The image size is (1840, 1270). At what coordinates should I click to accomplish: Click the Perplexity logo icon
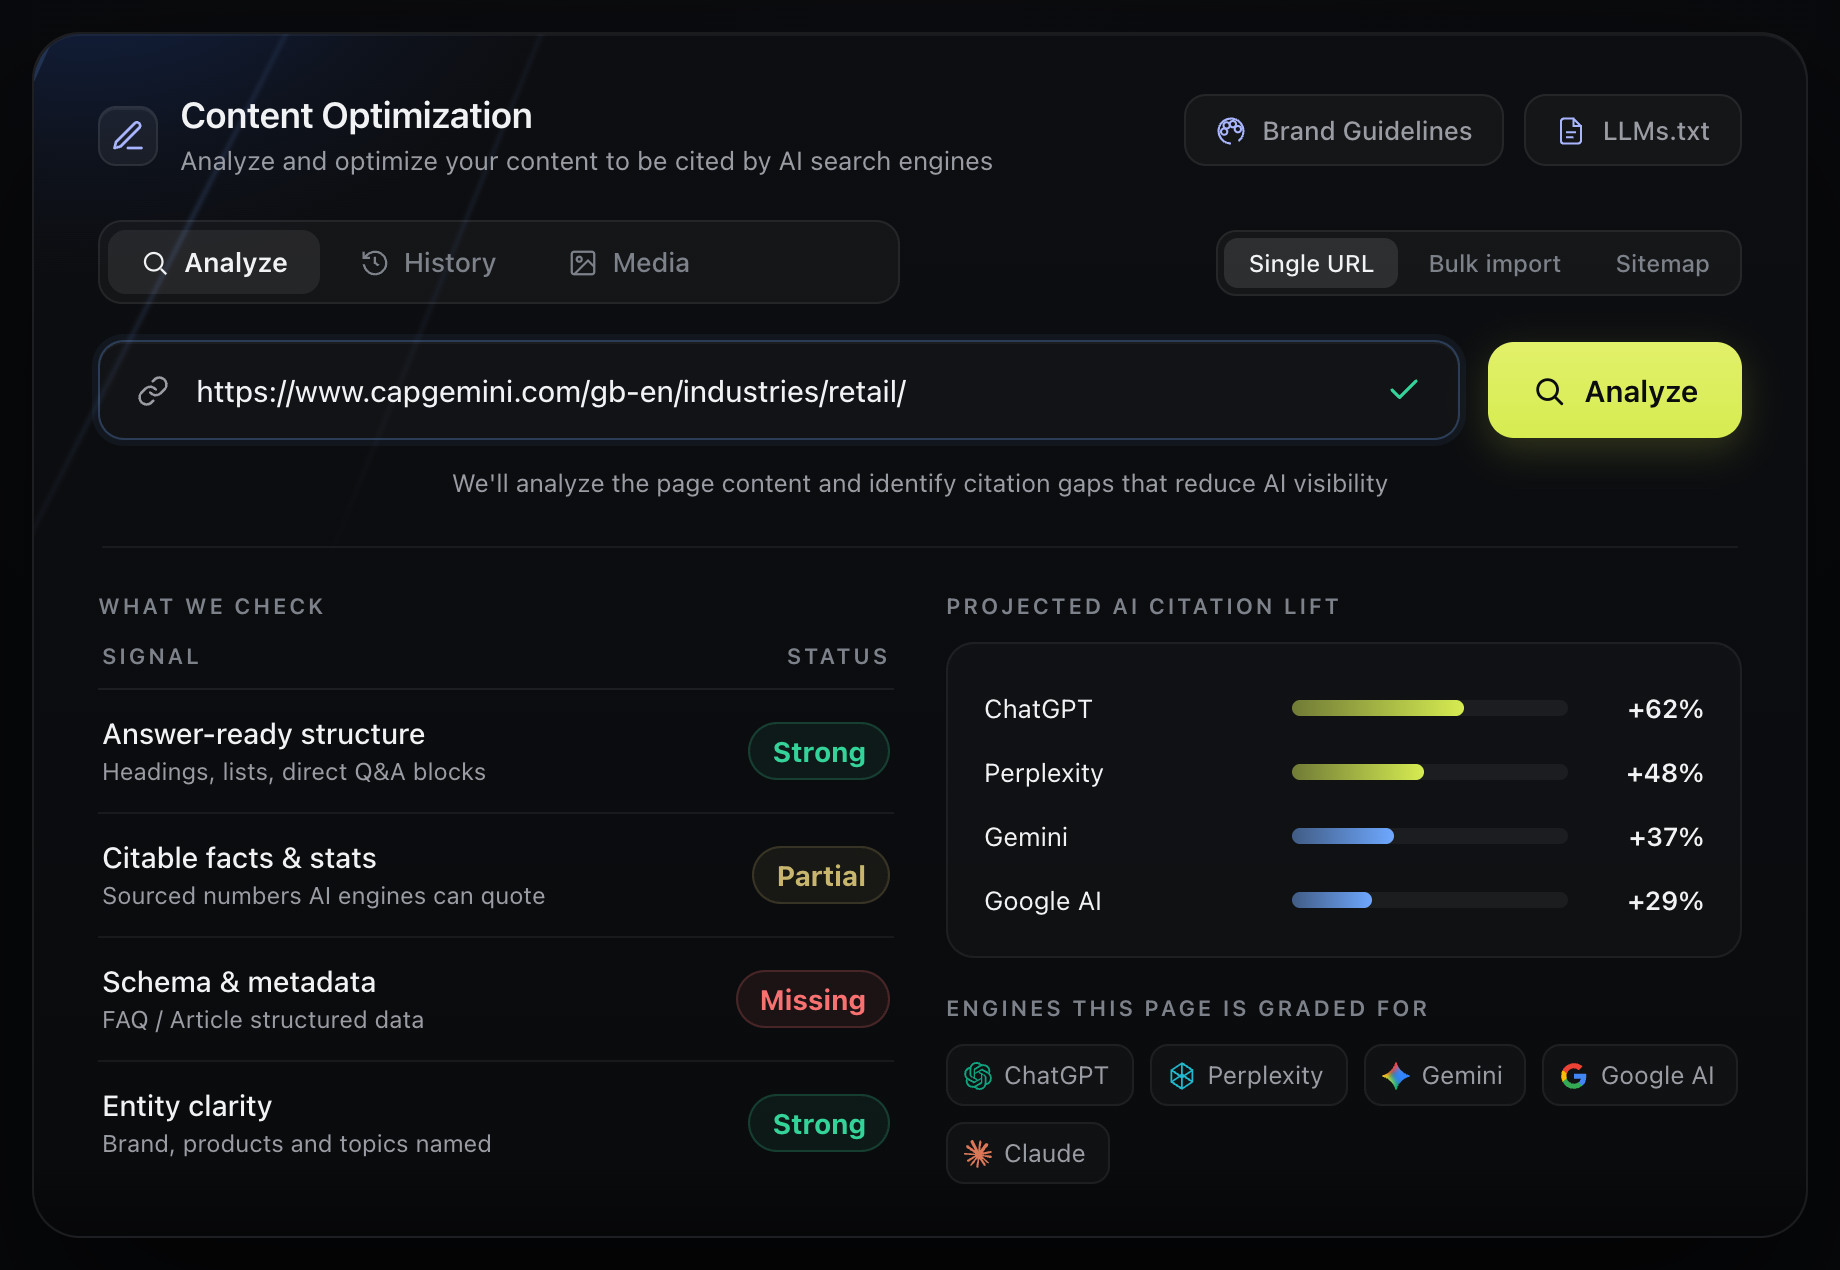tap(1182, 1075)
